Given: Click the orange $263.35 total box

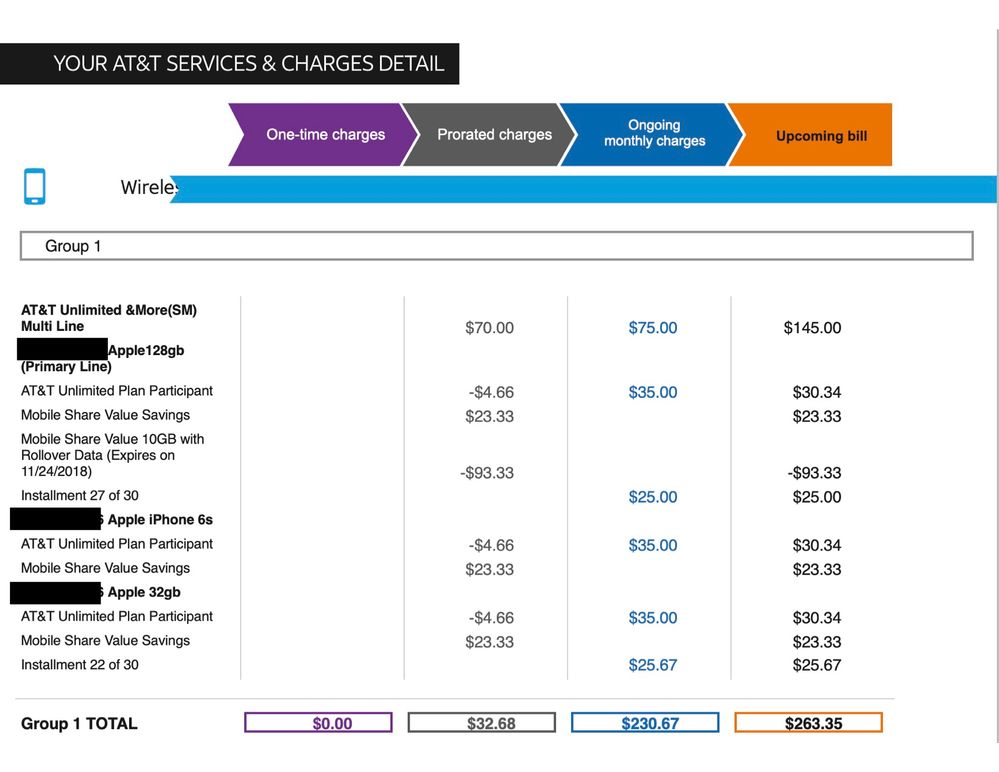Looking at the screenshot, I should [808, 723].
